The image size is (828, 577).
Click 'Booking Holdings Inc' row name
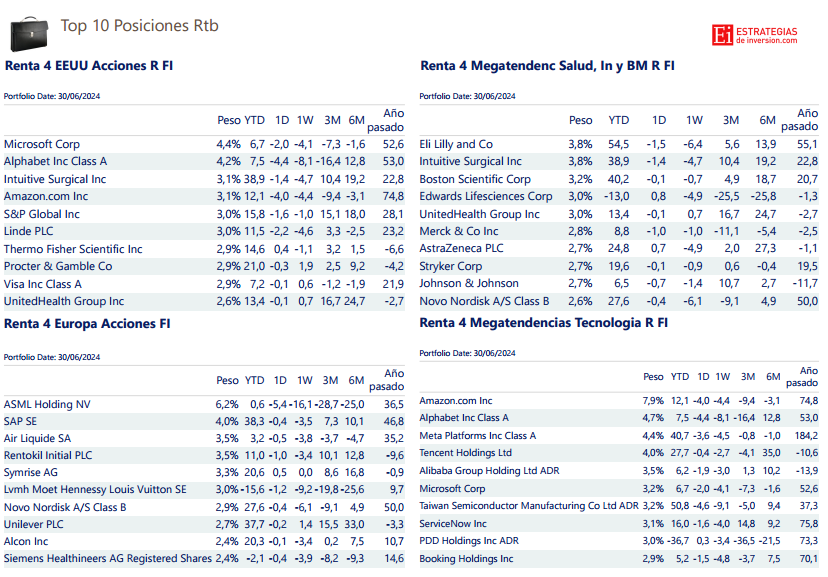(466, 559)
